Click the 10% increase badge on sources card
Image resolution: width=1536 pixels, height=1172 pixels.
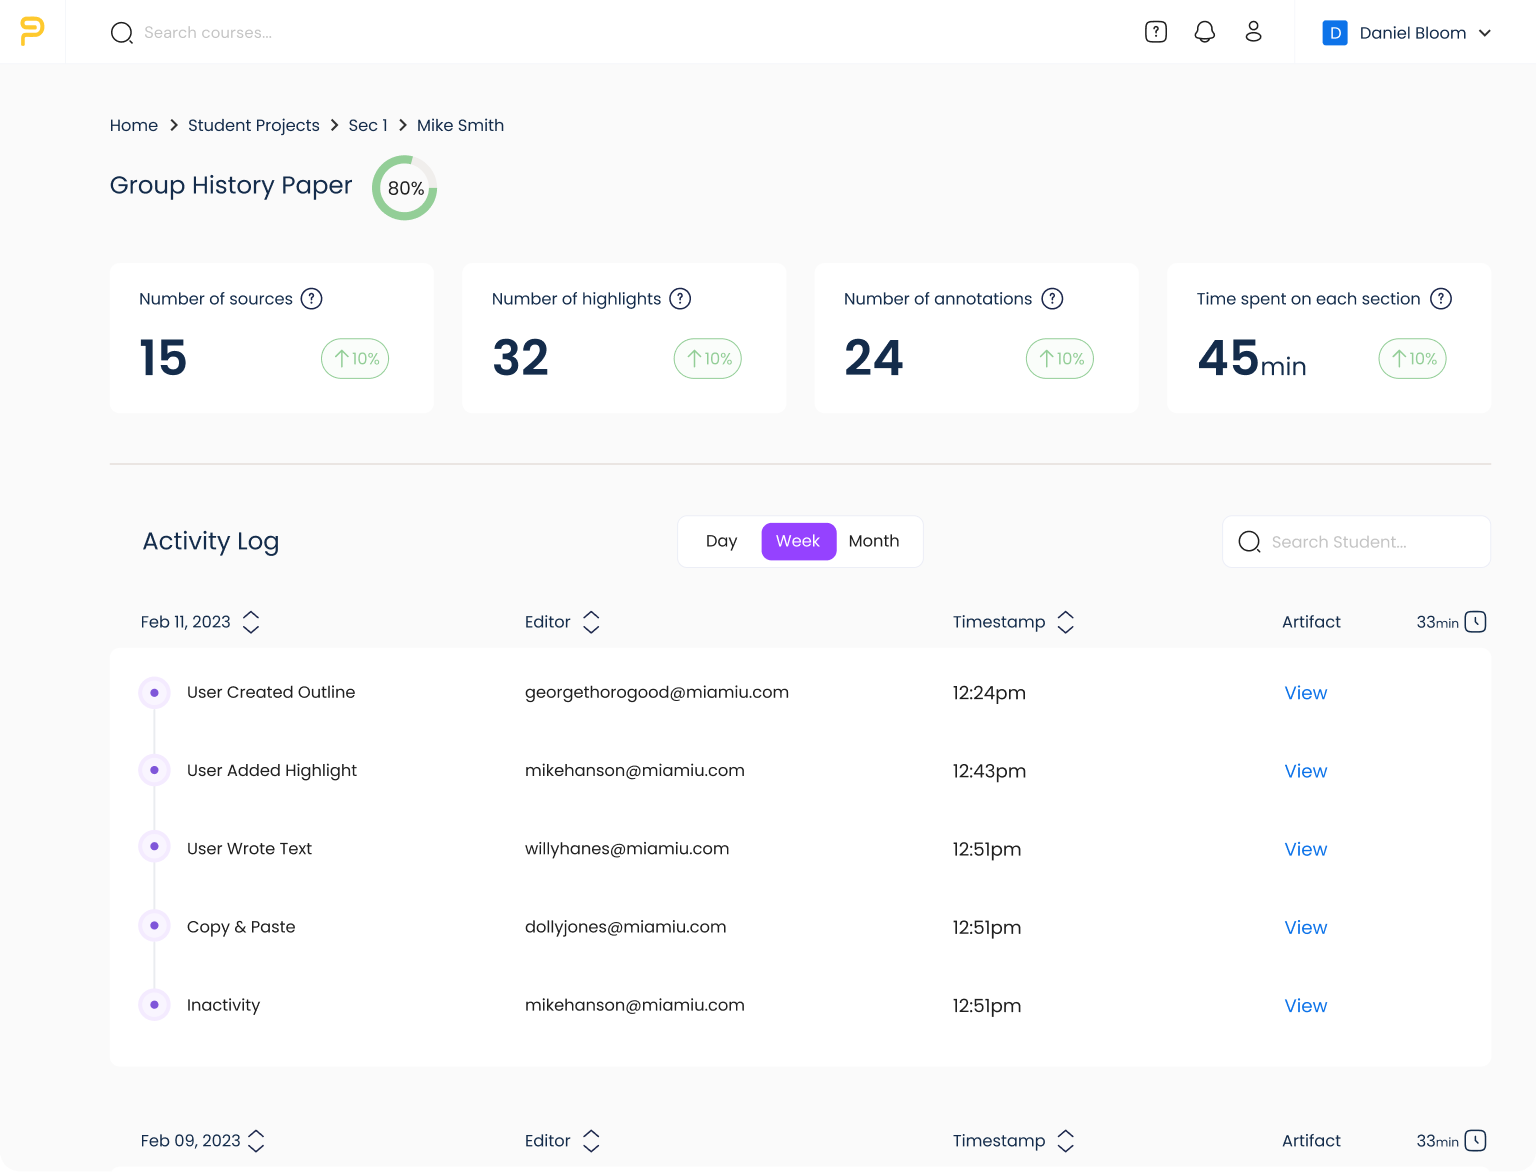coord(355,359)
